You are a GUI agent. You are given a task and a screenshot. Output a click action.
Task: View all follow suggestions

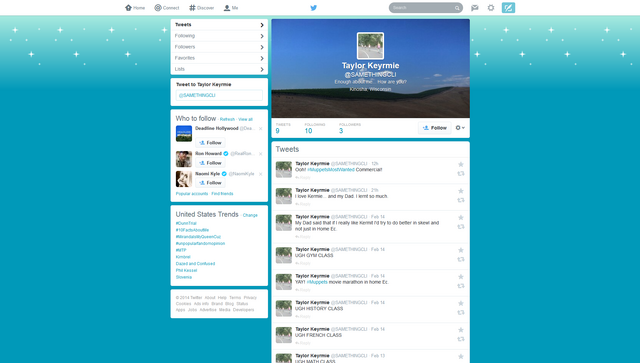245,119
